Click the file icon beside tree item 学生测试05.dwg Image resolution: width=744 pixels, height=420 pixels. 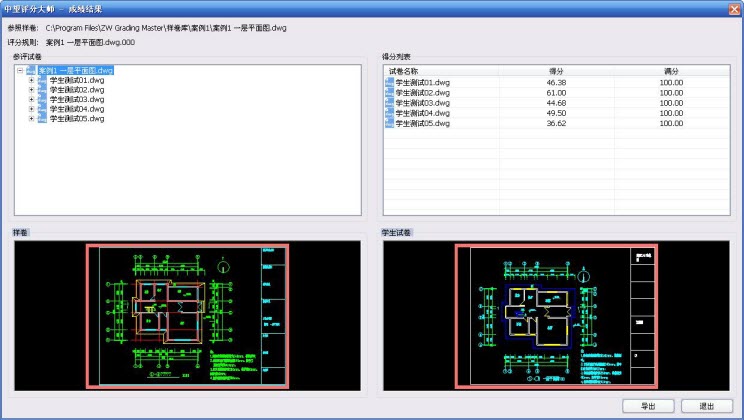(x=43, y=118)
